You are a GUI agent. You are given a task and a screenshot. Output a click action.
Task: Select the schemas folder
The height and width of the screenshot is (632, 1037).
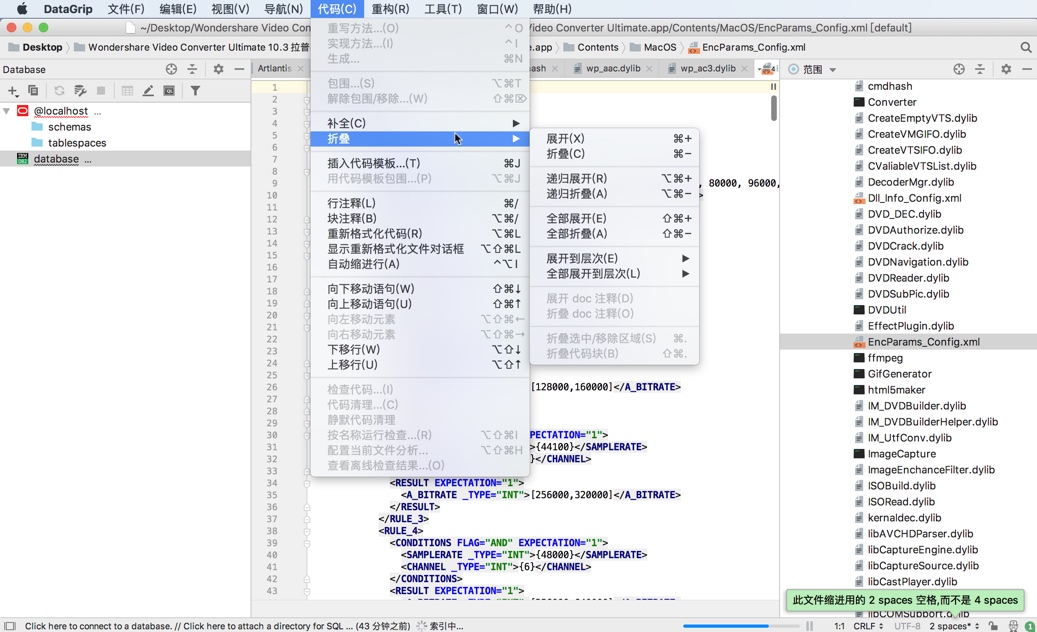(x=69, y=127)
